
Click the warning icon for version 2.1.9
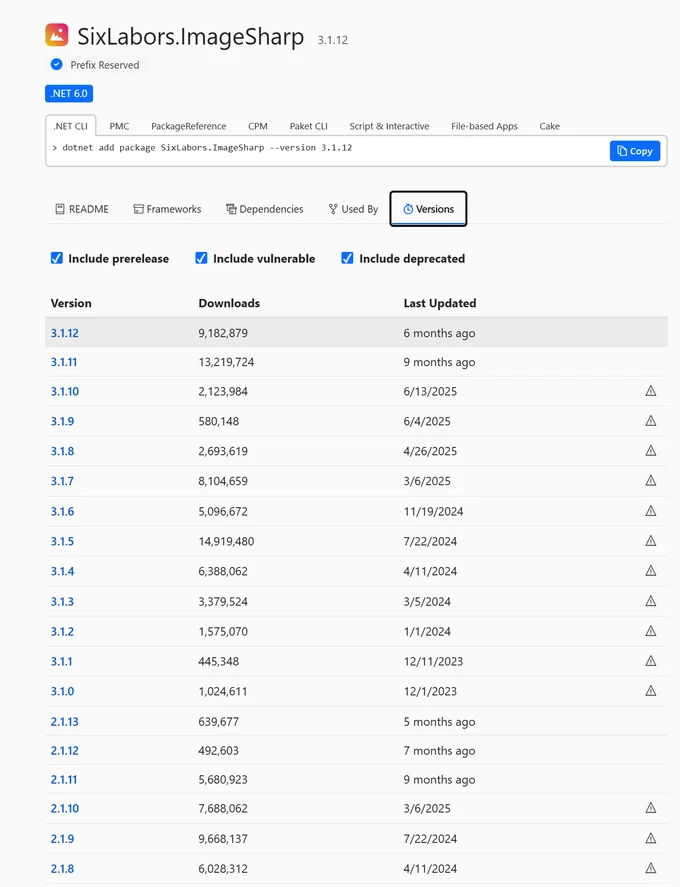tap(651, 838)
